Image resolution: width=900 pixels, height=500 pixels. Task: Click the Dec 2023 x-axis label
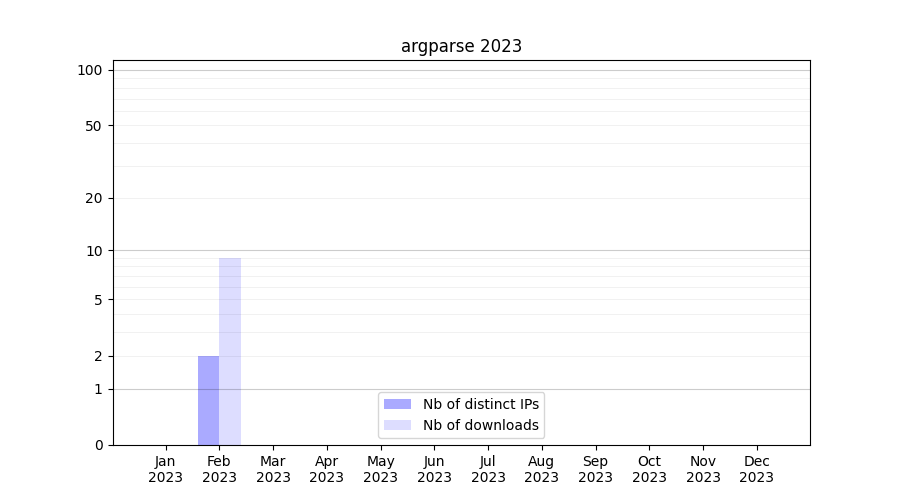757,469
